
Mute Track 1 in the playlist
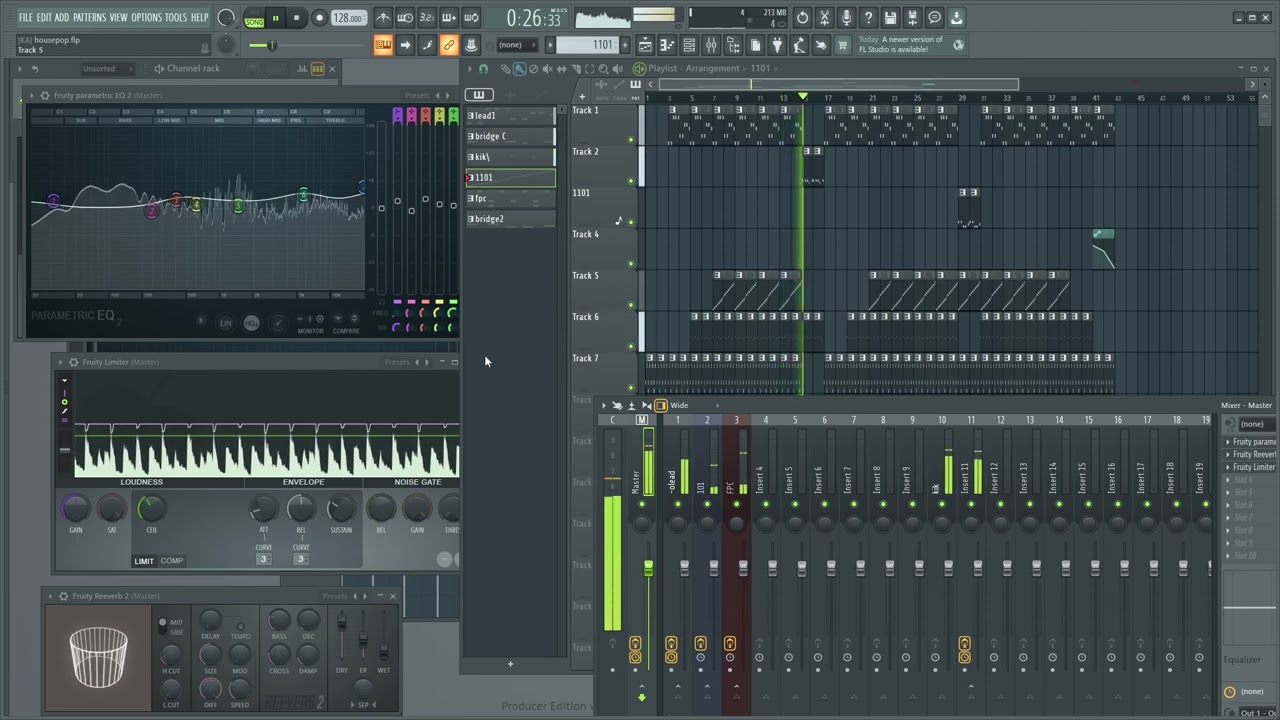tap(631, 140)
